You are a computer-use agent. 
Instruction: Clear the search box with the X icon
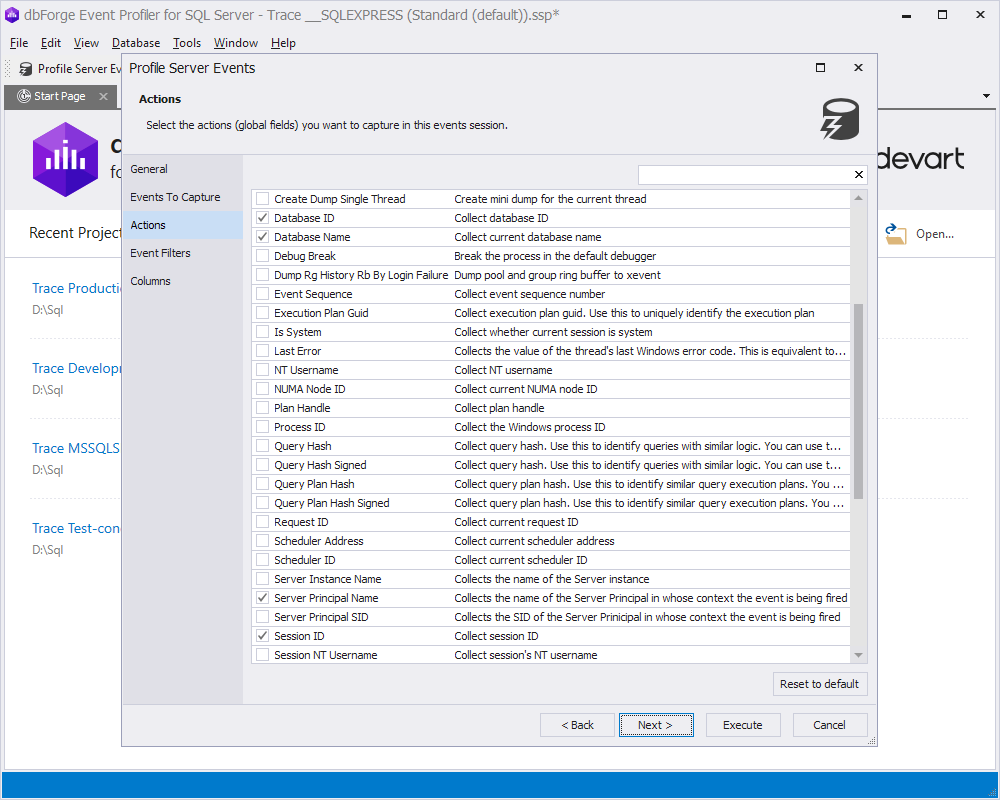(858, 174)
